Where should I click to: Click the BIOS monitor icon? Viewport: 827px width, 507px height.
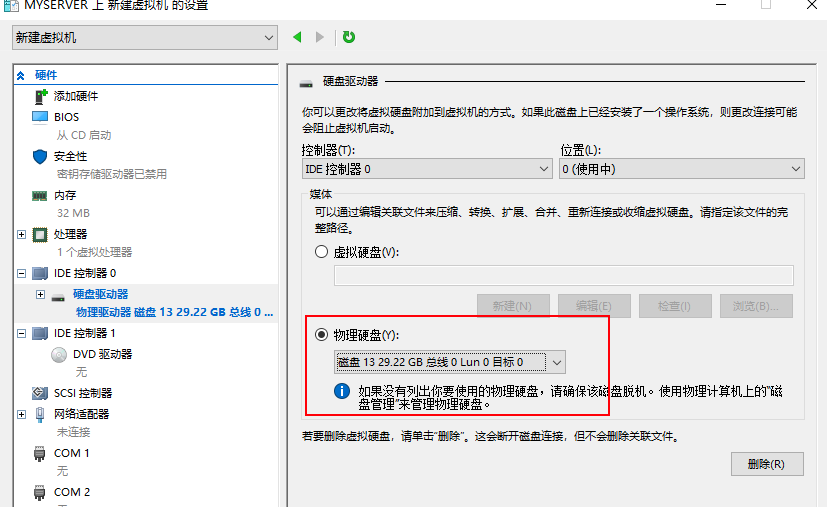(40, 117)
